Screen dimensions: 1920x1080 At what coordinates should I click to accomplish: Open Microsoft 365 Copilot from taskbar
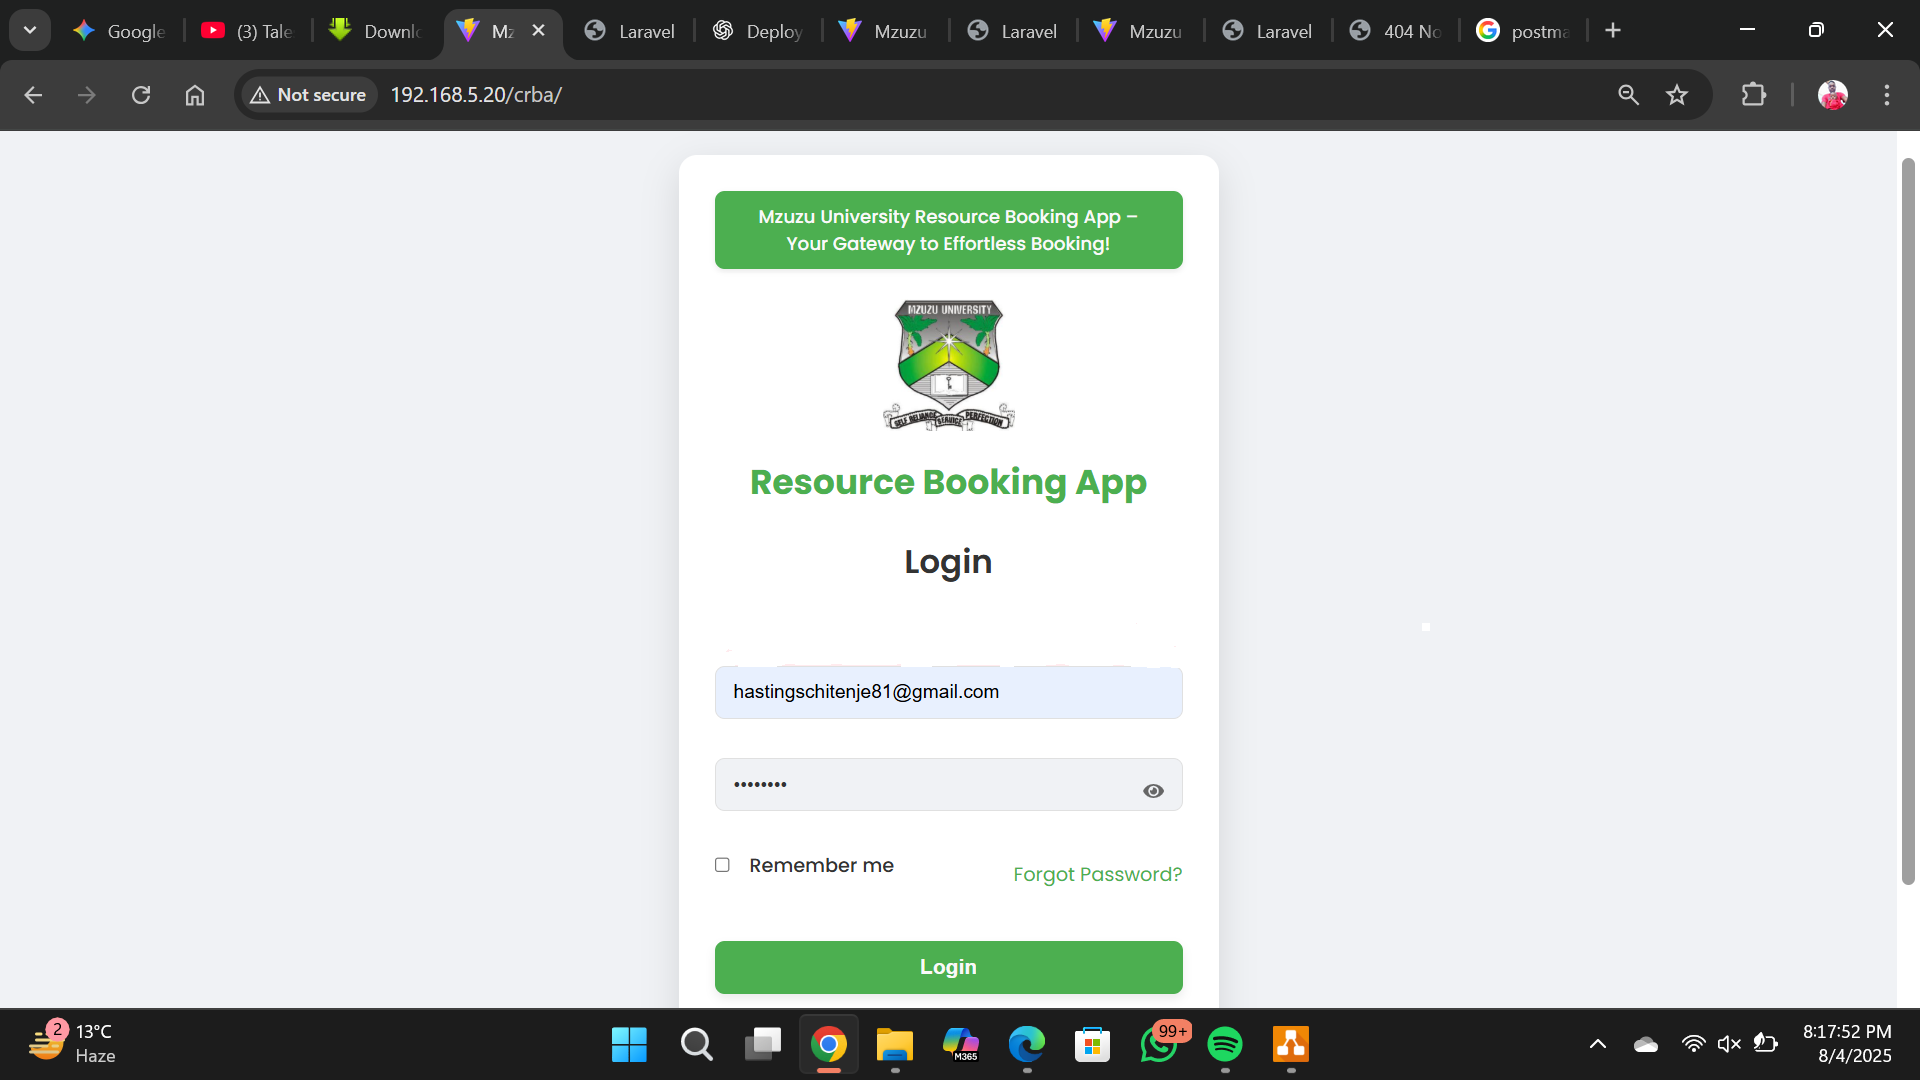click(x=961, y=1045)
